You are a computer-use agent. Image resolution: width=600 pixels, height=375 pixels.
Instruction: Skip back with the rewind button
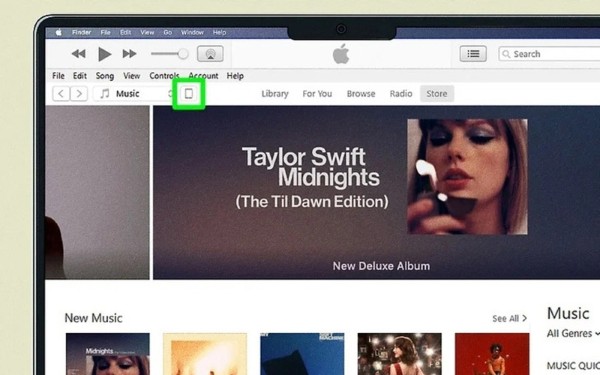pyautogui.click(x=78, y=54)
